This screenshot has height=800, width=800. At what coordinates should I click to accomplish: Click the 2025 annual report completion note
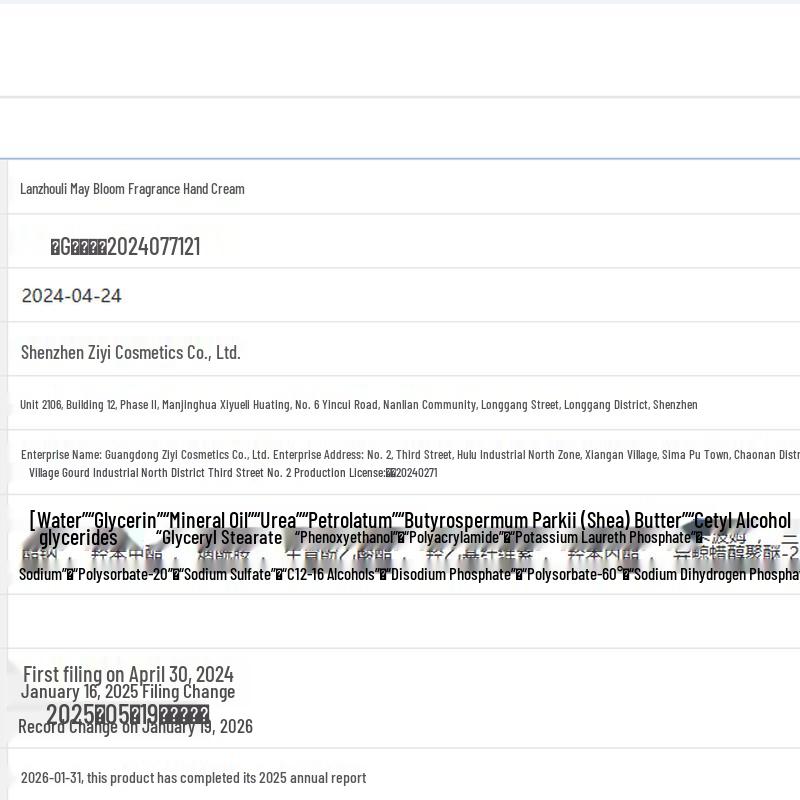coord(193,778)
